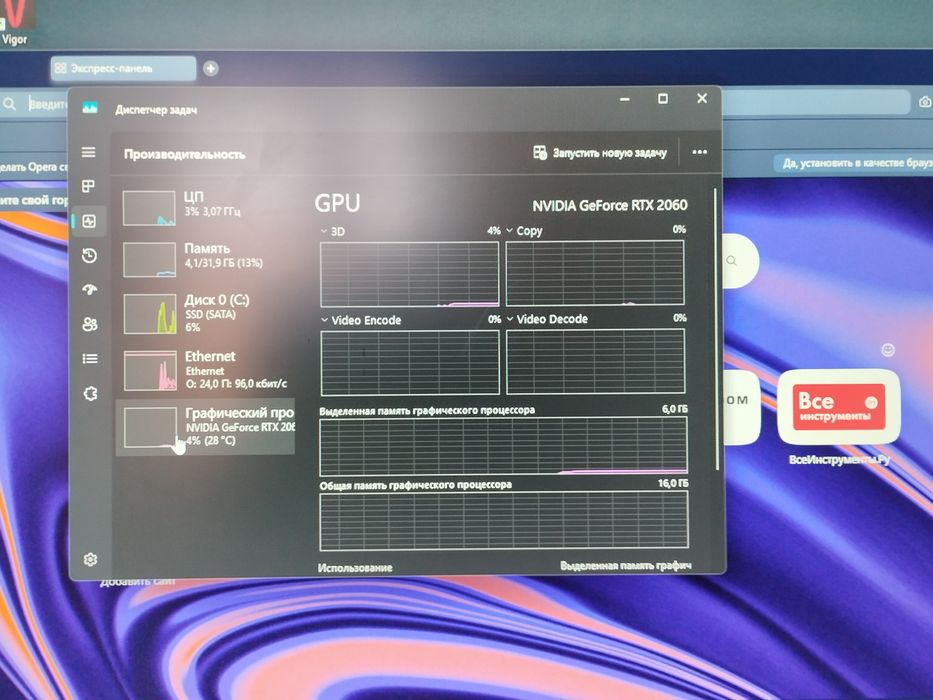Minimize the Task Manager window
Screen dimensions: 933x700
625,99
